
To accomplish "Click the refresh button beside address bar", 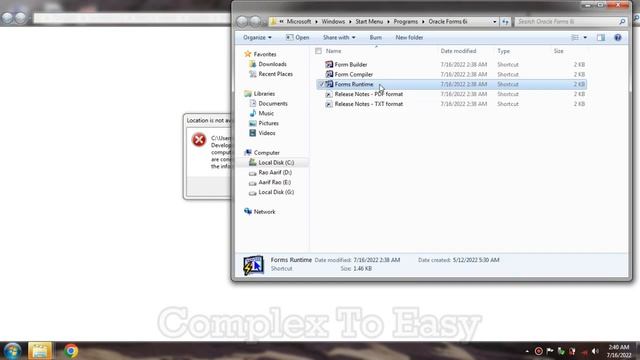I will click(505, 22).
